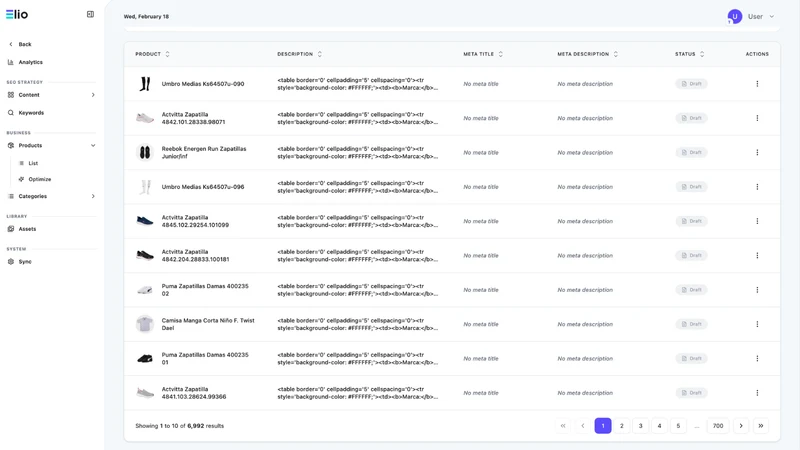This screenshot has height=450, width=800.
Task: Expand the Categories chevron
Action: (93, 196)
